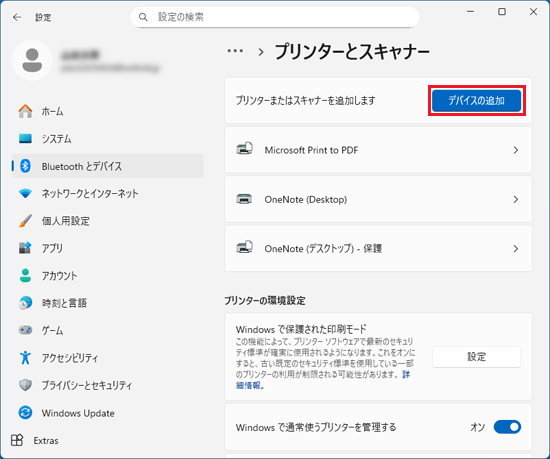Image resolution: width=550 pixels, height=459 pixels.
Task: Click the 時刻と言語 globe clock icon
Action: [25, 303]
